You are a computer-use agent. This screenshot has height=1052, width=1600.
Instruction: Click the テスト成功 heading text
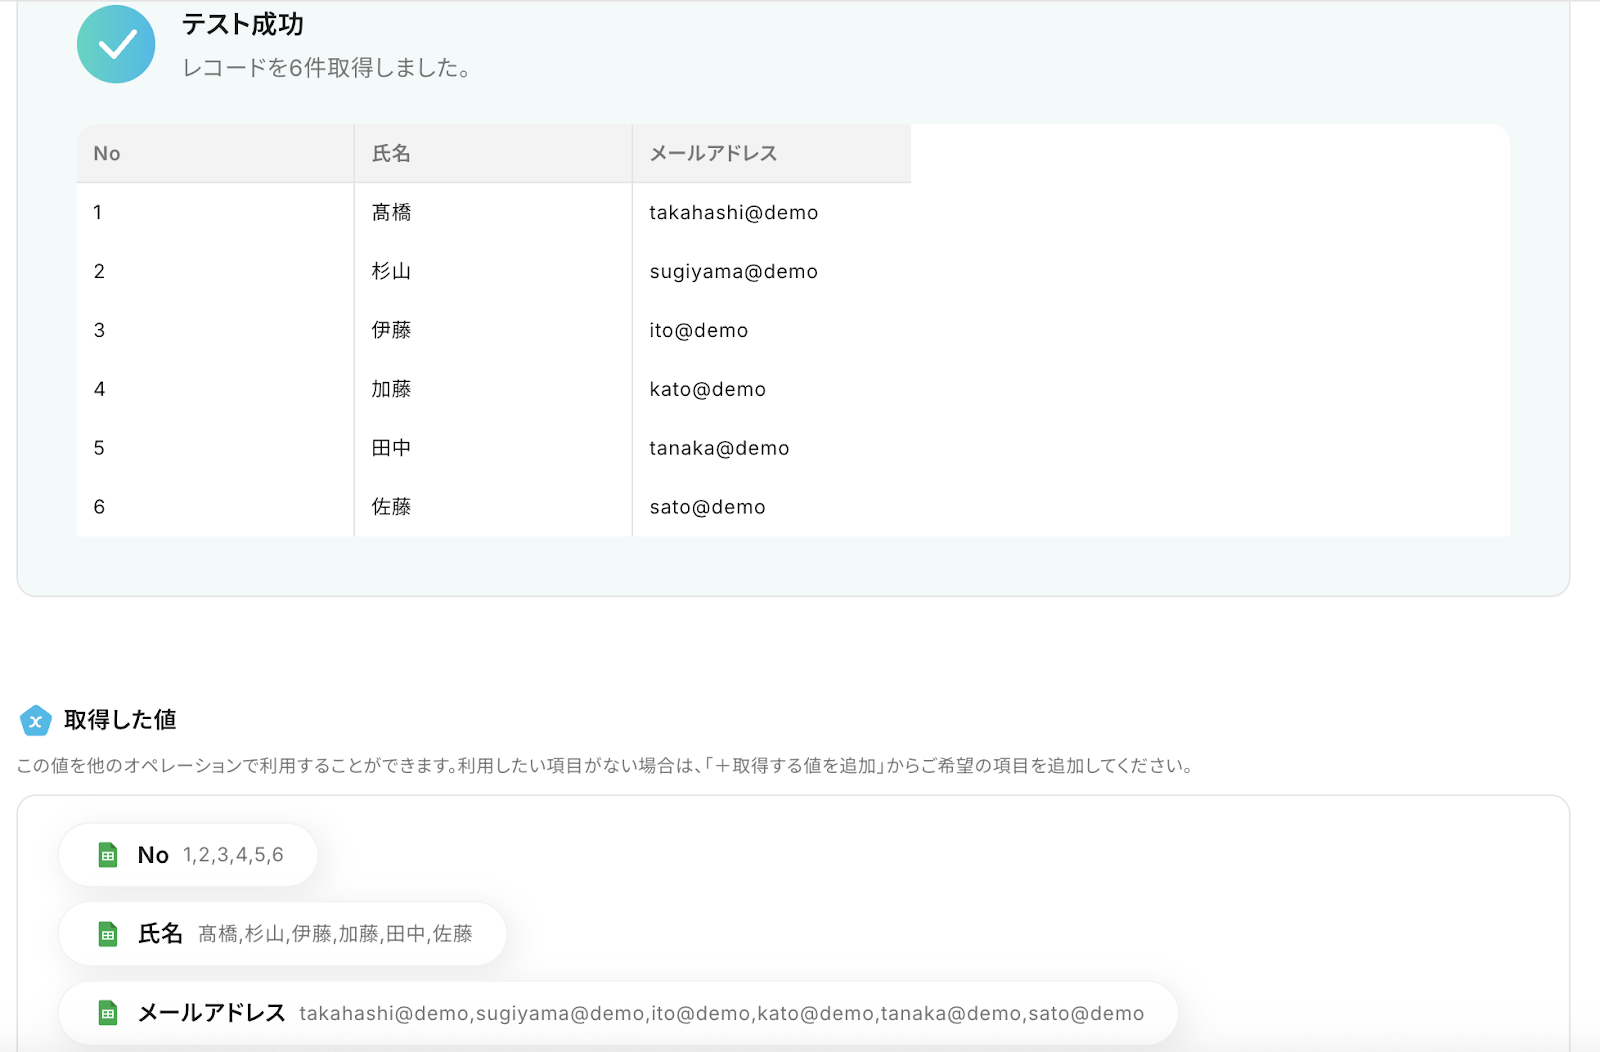point(242,24)
